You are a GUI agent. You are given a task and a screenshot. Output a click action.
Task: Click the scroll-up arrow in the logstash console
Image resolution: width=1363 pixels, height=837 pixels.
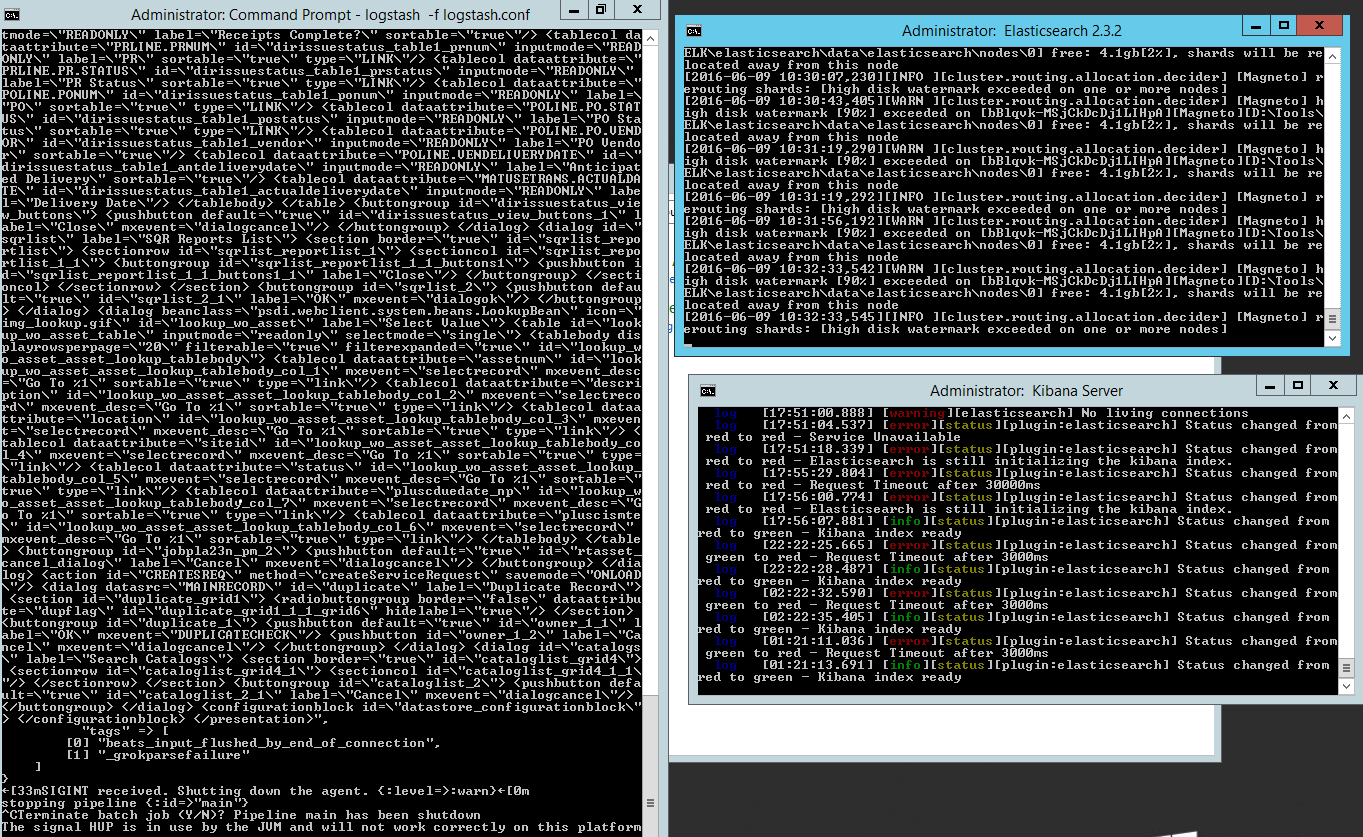[x=650, y=37]
